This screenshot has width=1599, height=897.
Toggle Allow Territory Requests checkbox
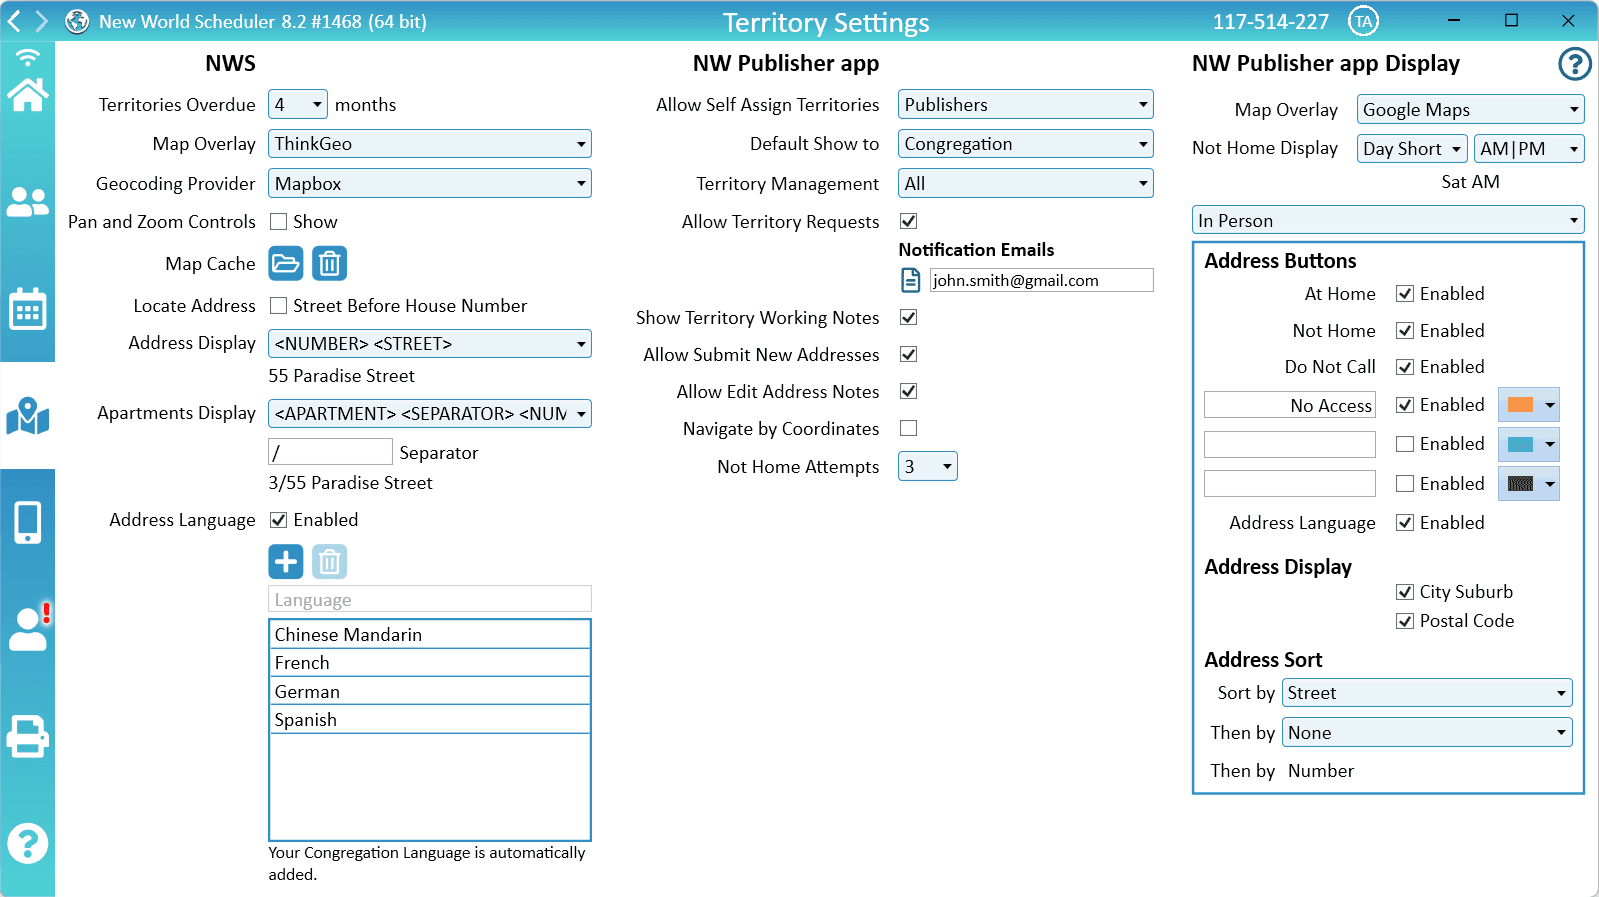pyautogui.click(x=909, y=221)
